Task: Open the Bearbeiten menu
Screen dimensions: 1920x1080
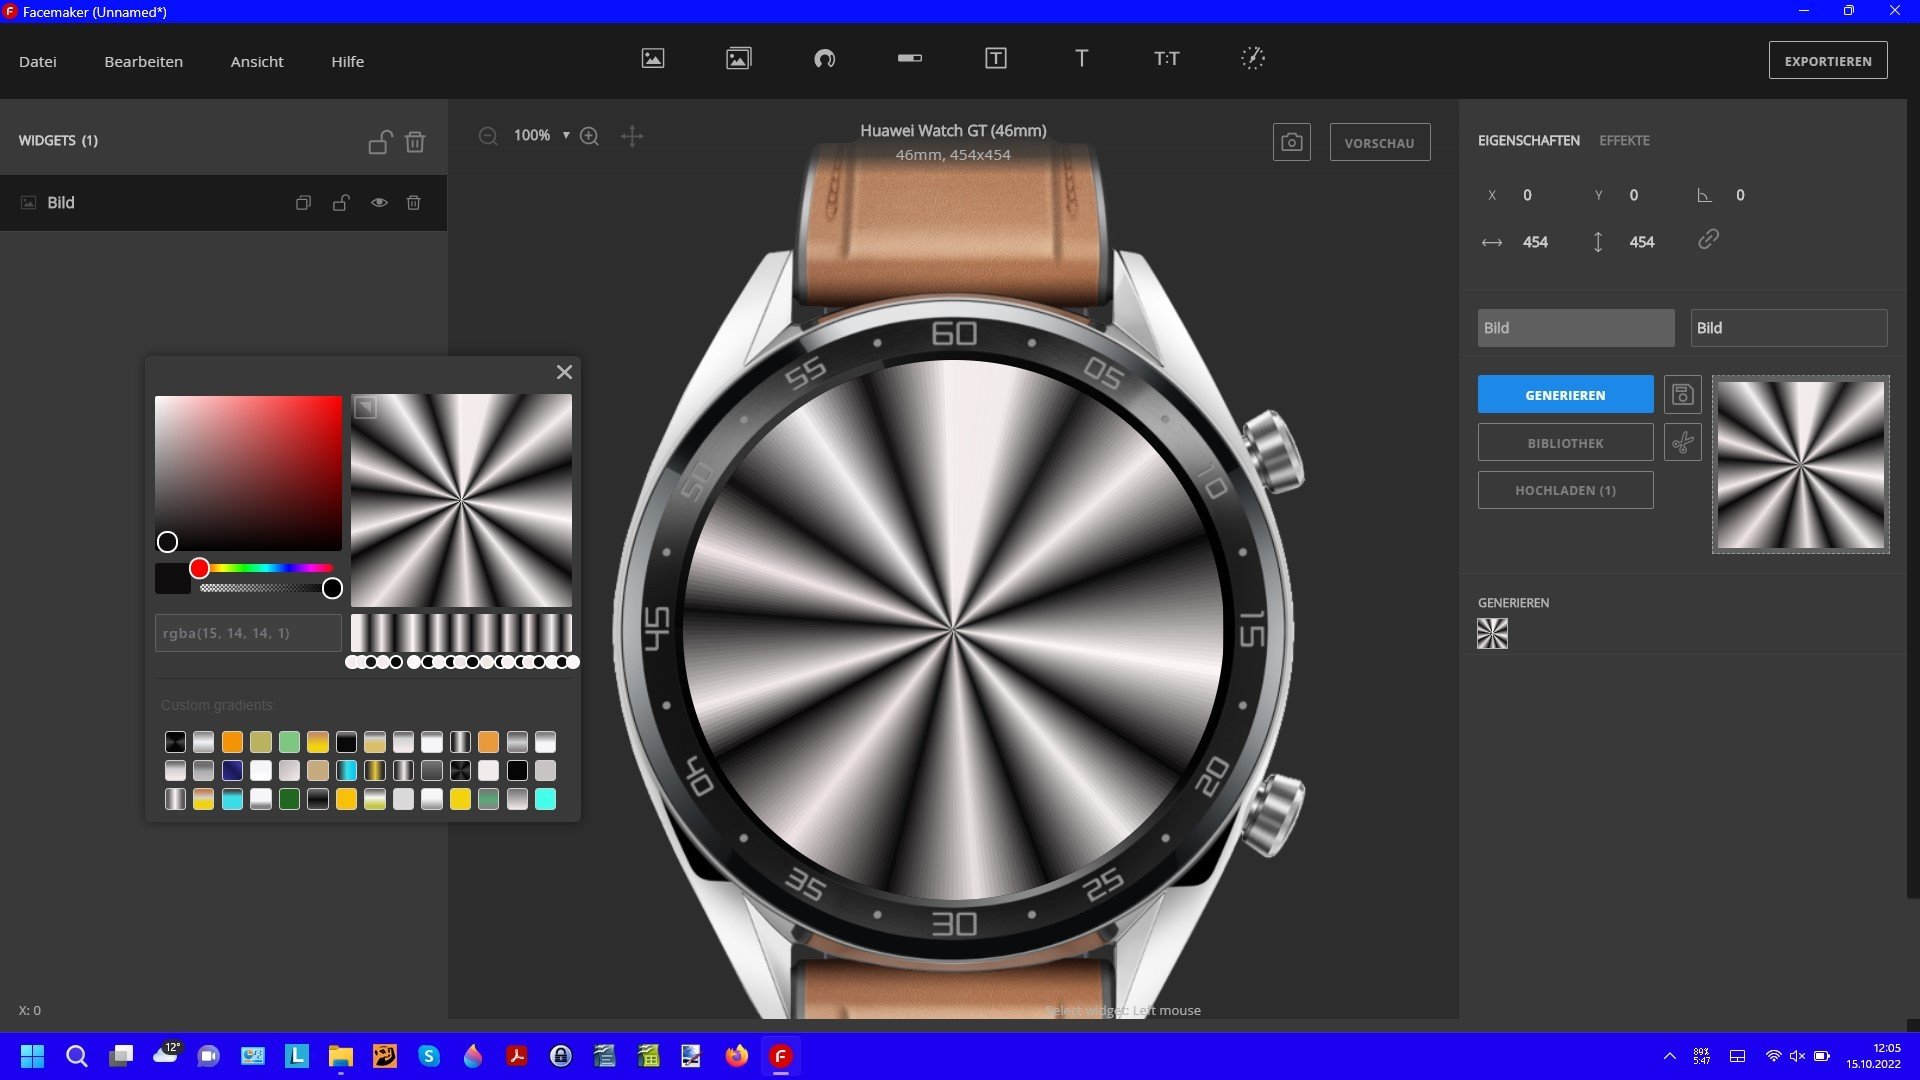Action: point(143,62)
